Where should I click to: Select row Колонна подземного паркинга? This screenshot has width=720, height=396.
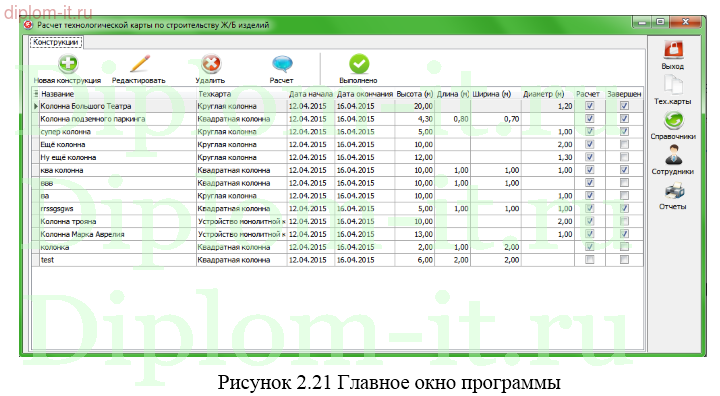(338, 119)
